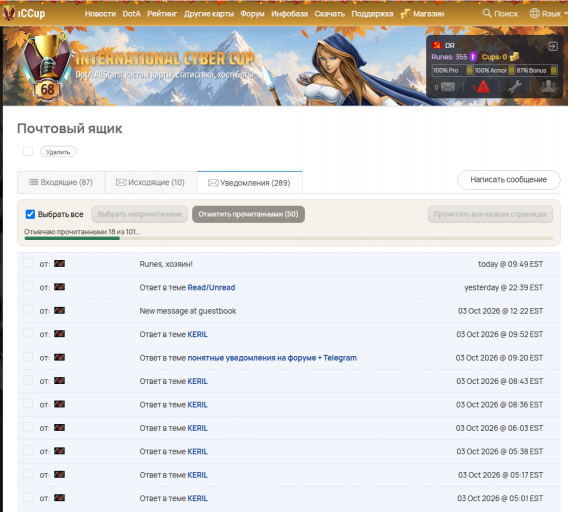Check the Runes, хозяин! message checkbox
This screenshot has height=512, width=568.
pos(28,263)
